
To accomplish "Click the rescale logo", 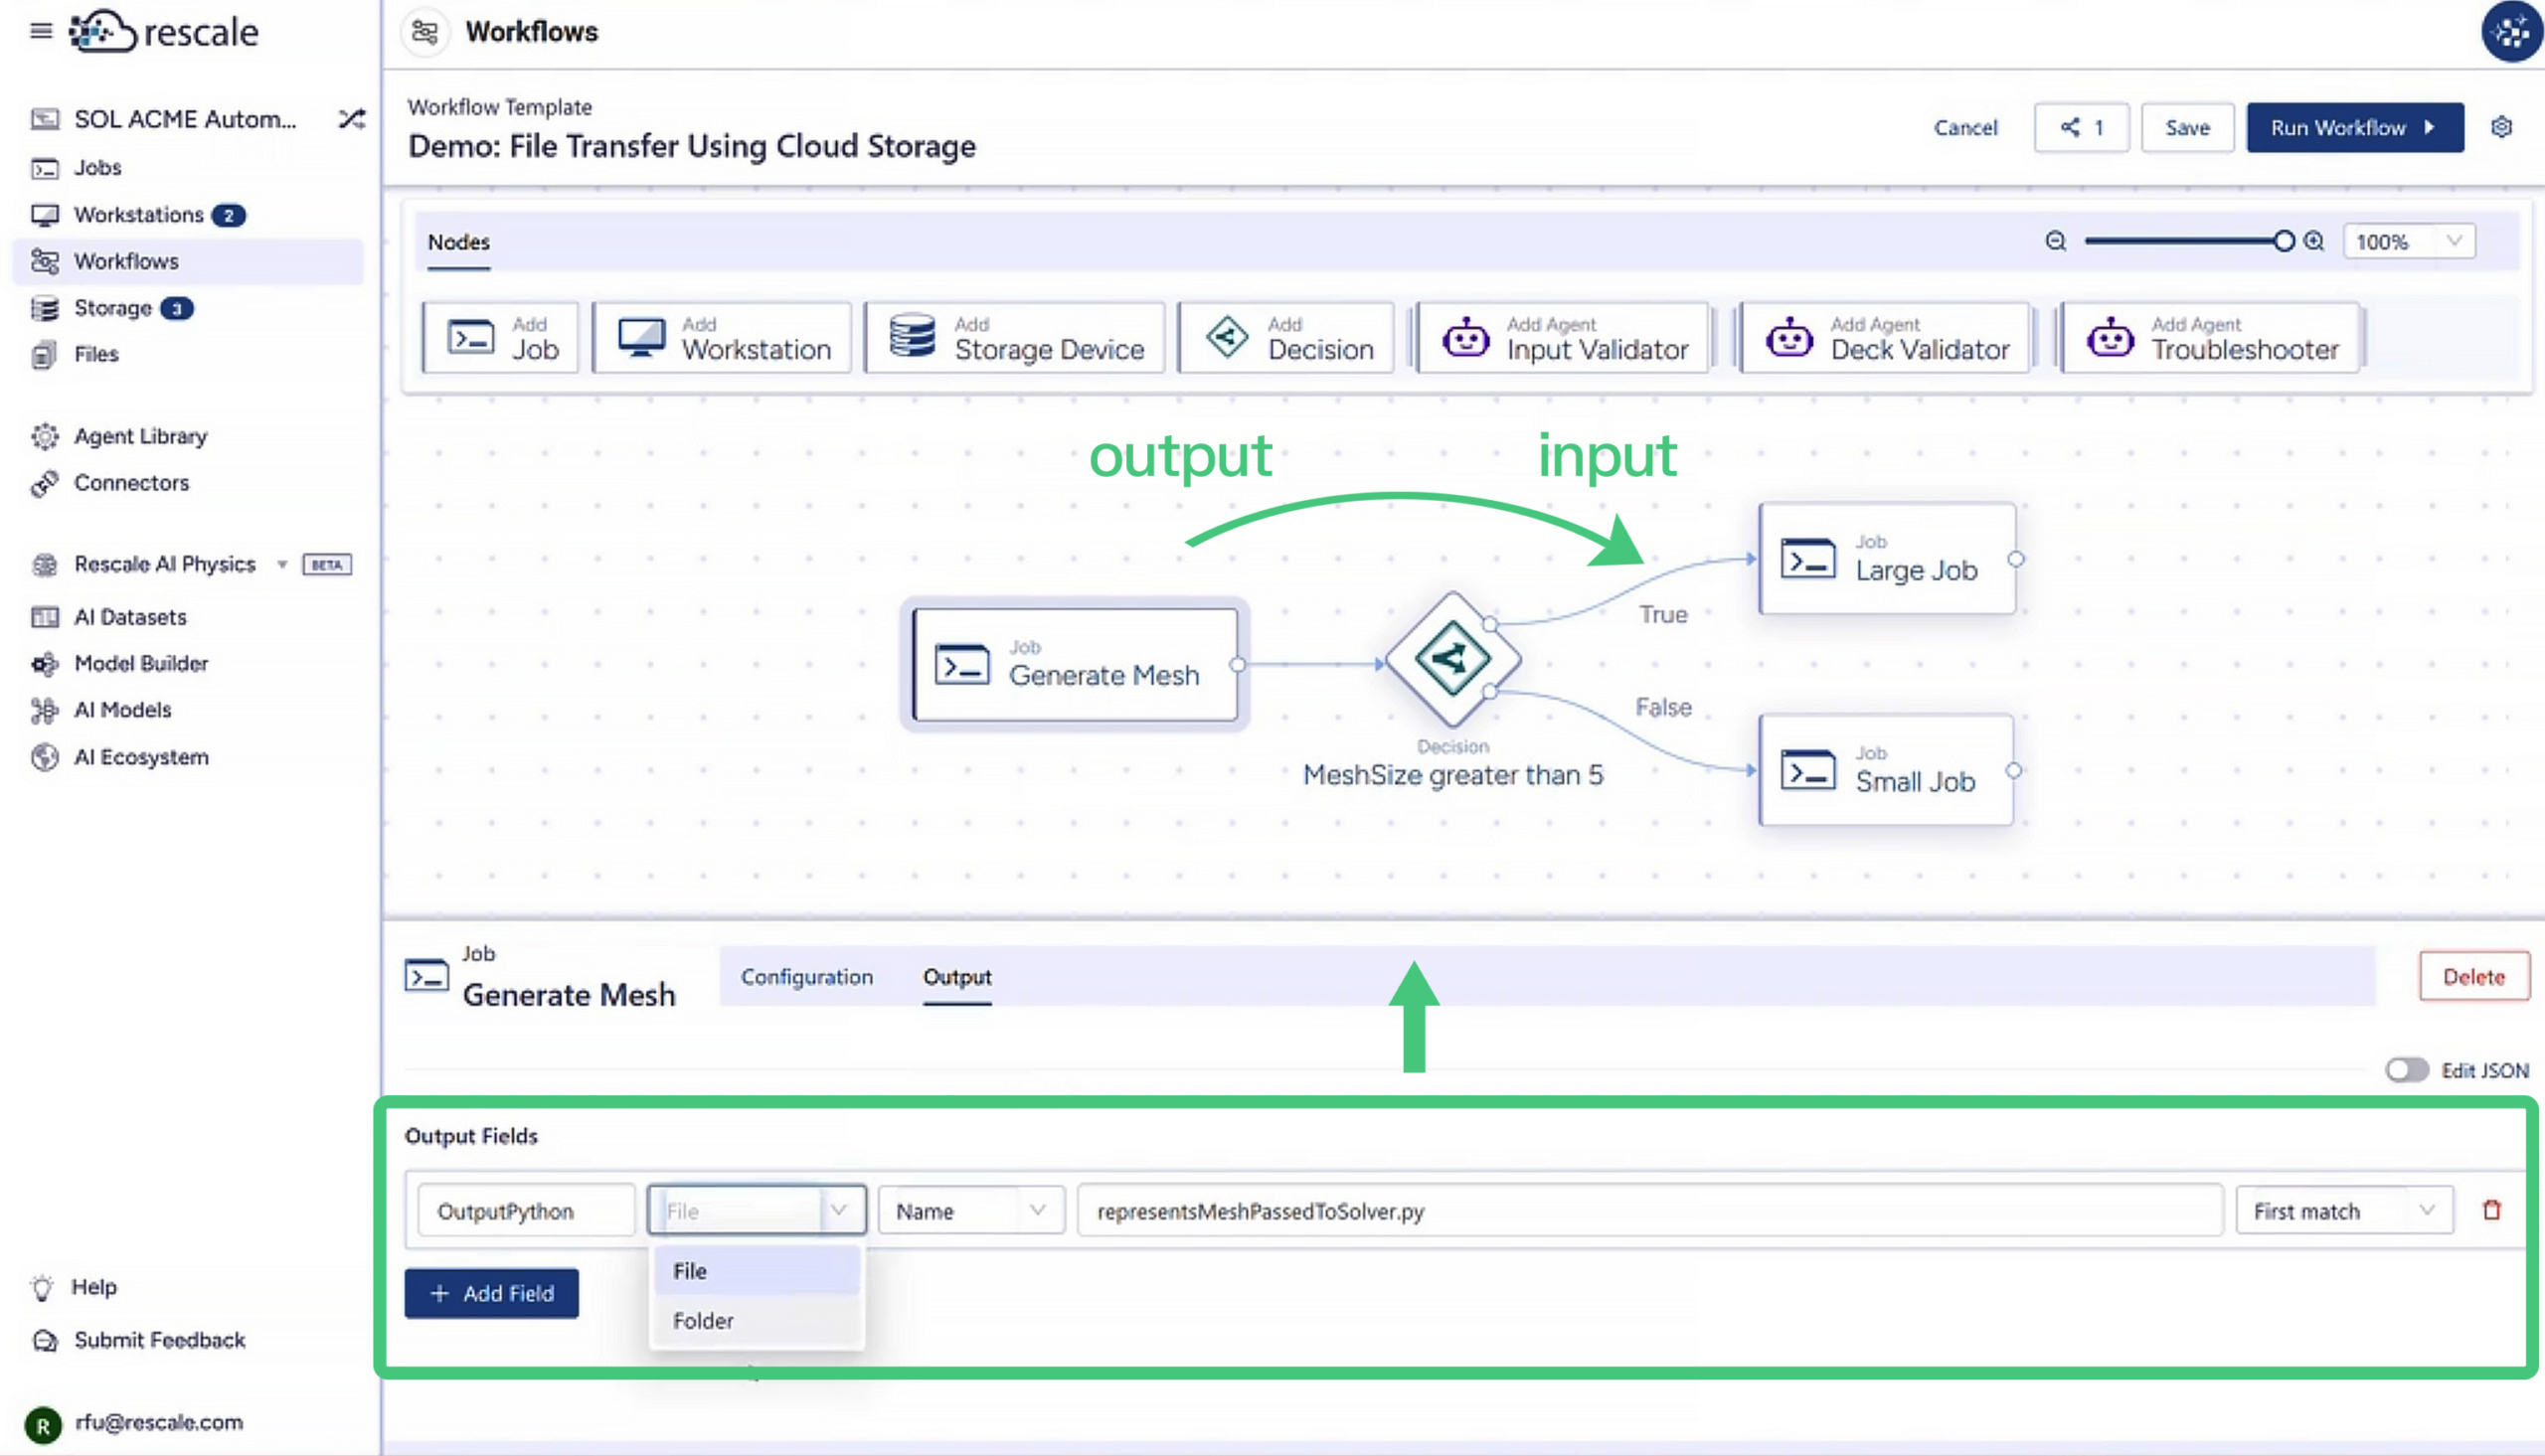I will click(164, 32).
